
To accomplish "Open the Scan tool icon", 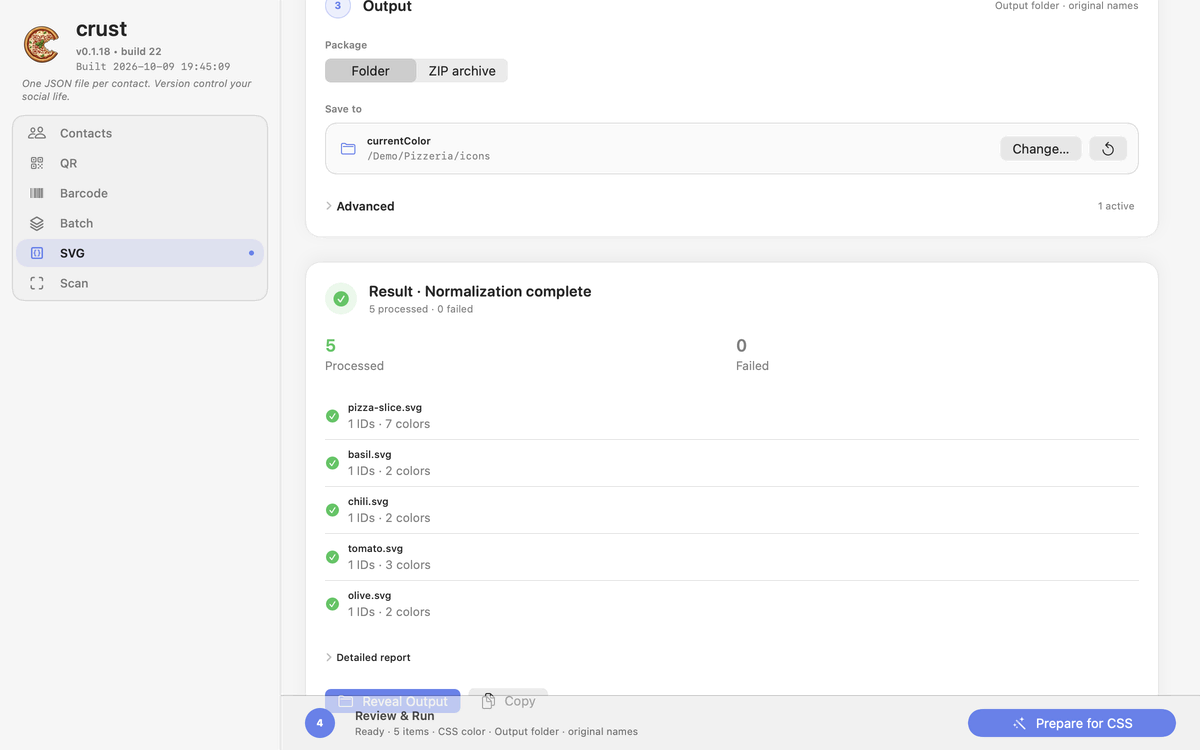I will tap(37, 283).
